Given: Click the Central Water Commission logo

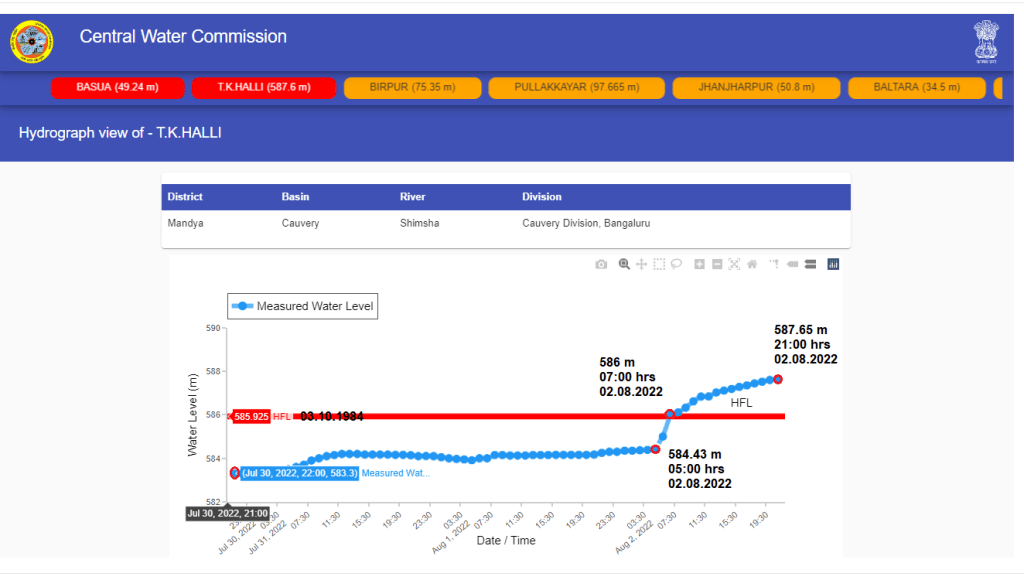Looking at the screenshot, I should coord(32,40).
